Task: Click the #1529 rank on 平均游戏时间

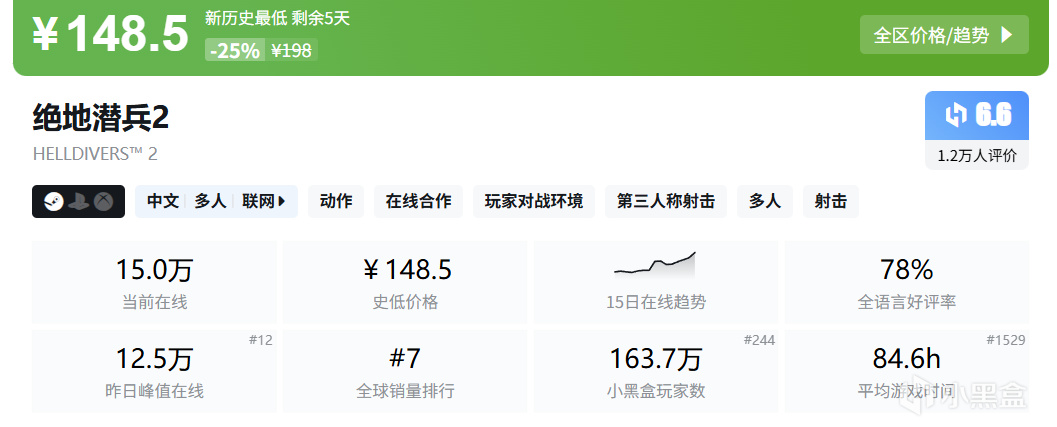Action: tap(1006, 340)
